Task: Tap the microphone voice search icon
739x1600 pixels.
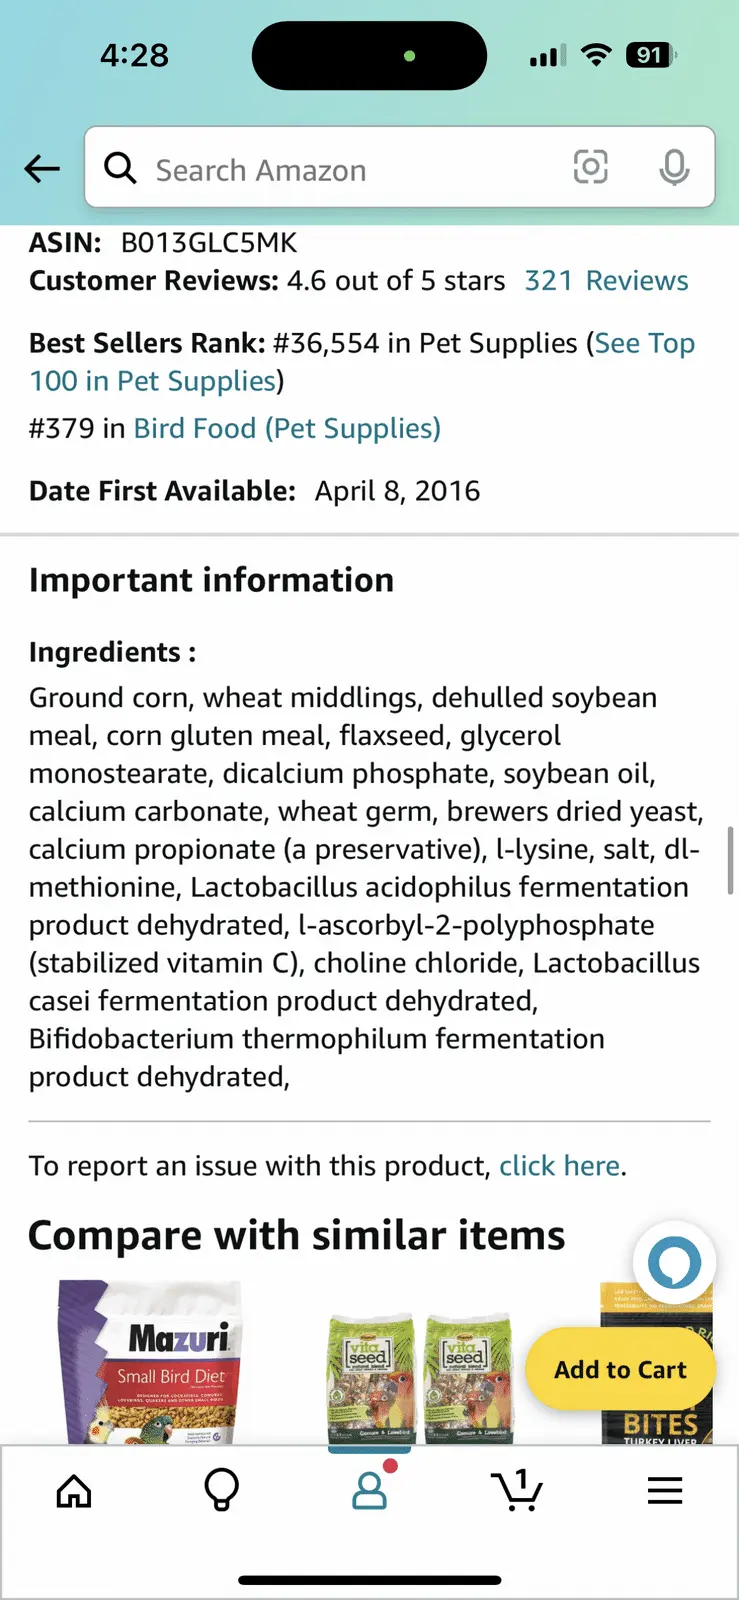Action: pos(674,168)
